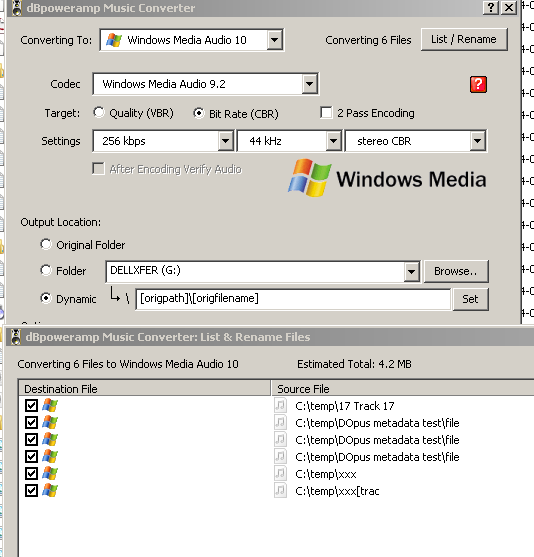Click the music note icon beside C:\temp\xxx
The height and width of the screenshot is (557, 534).
coord(280,474)
